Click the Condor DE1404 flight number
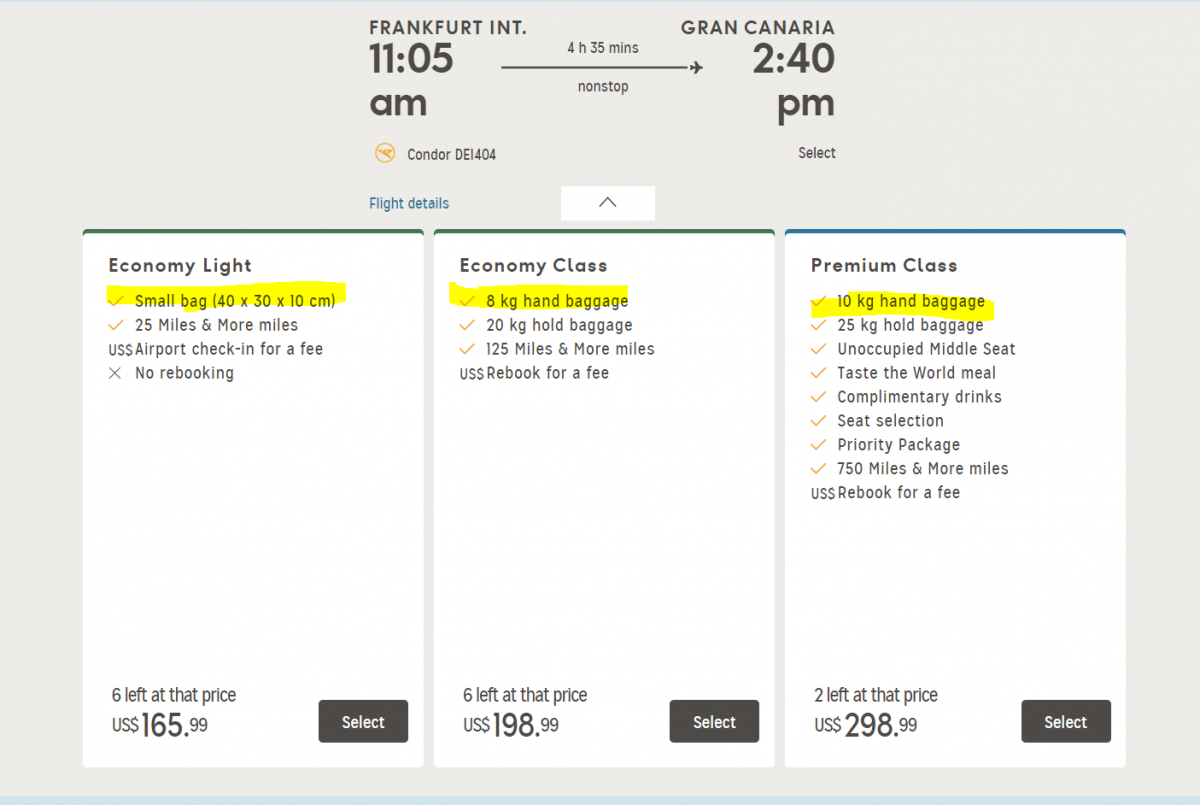This screenshot has height=805, width=1200. click(x=451, y=154)
